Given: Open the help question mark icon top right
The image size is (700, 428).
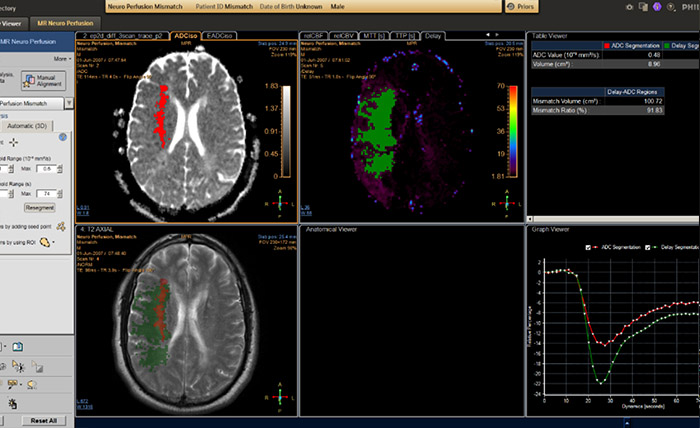Looking at the screenshot, I should [671, 7].
